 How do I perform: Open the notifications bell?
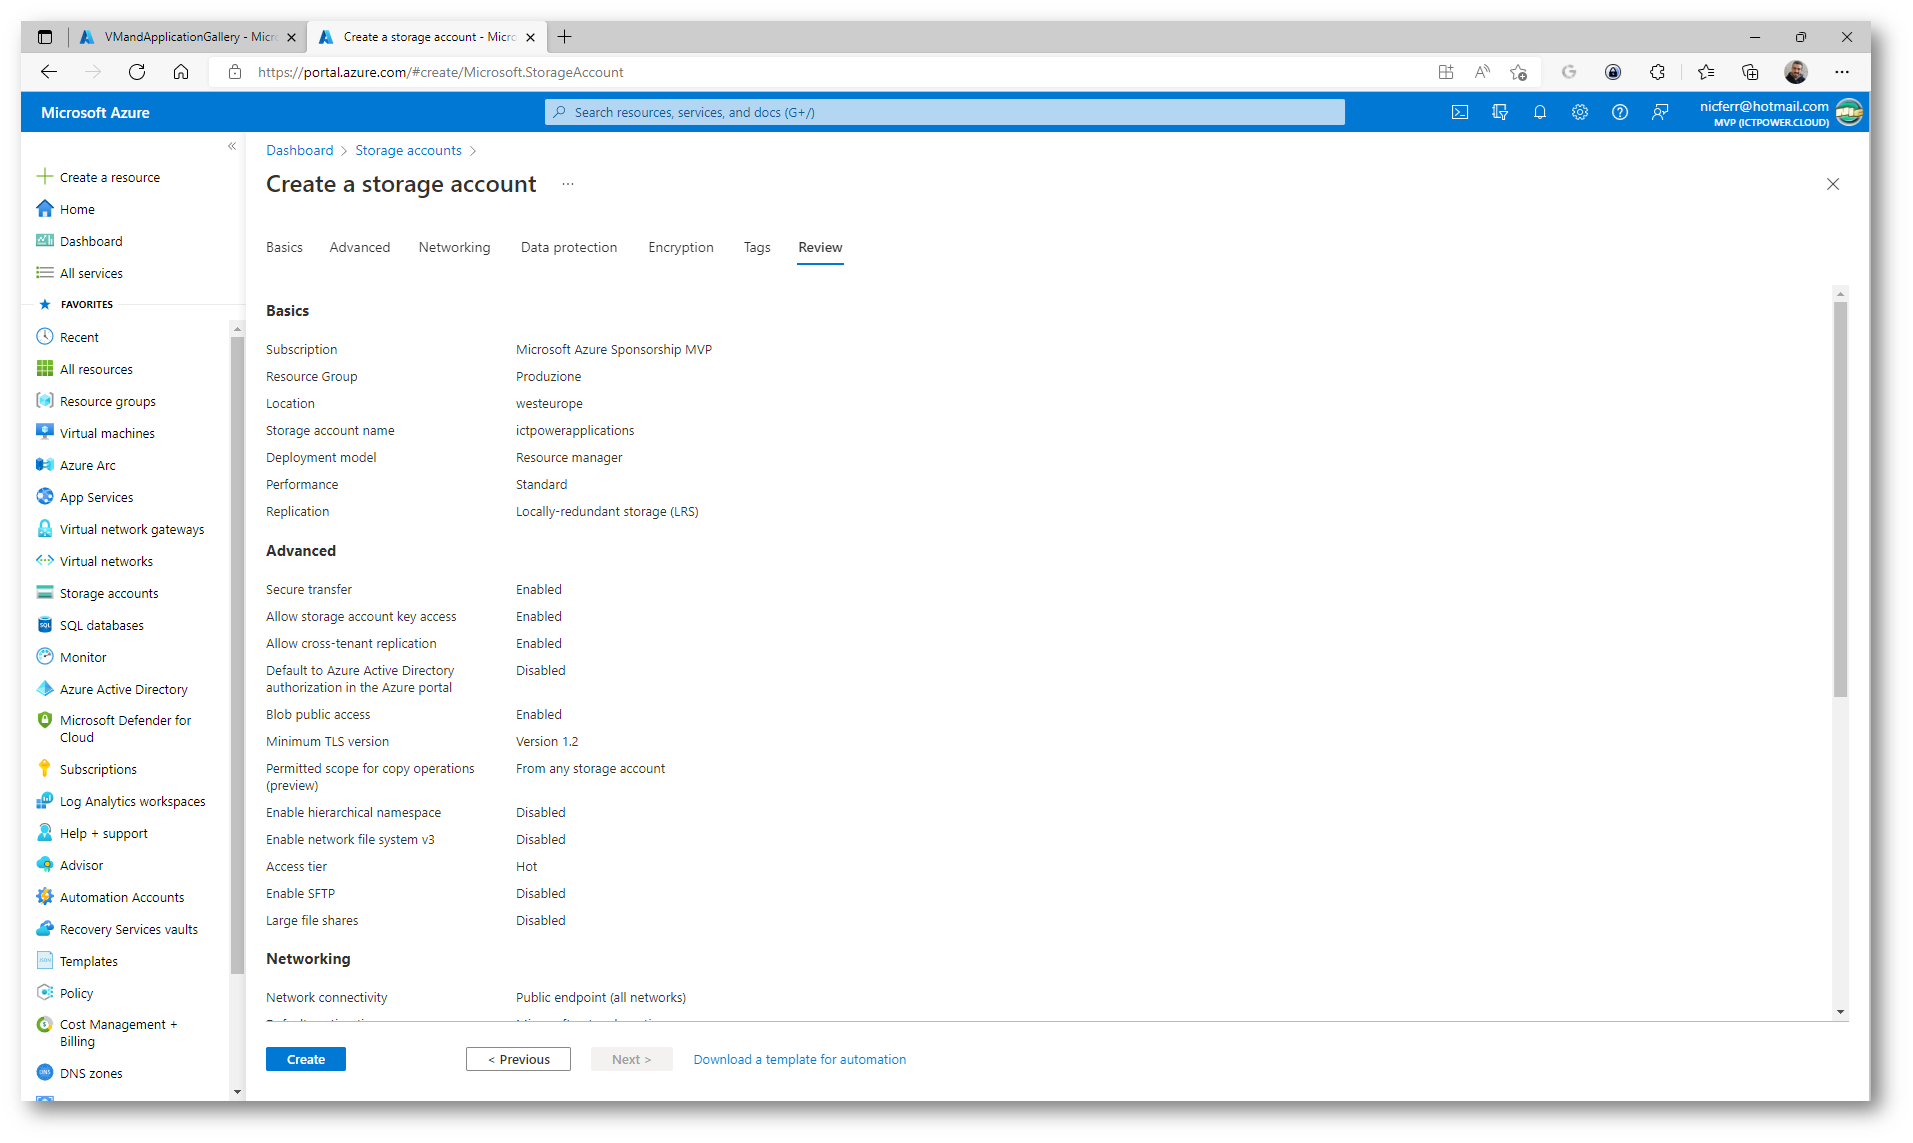pyautogui.click(x=1540, y=112)
